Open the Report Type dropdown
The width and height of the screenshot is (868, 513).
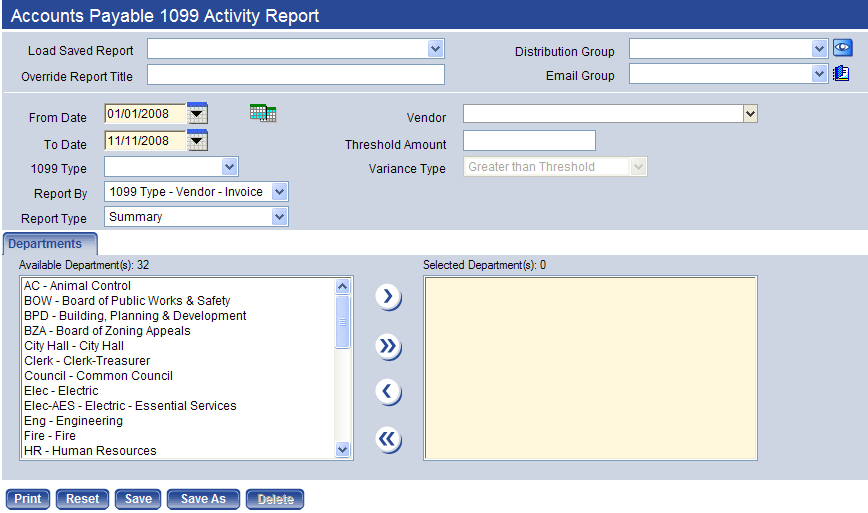279,217
